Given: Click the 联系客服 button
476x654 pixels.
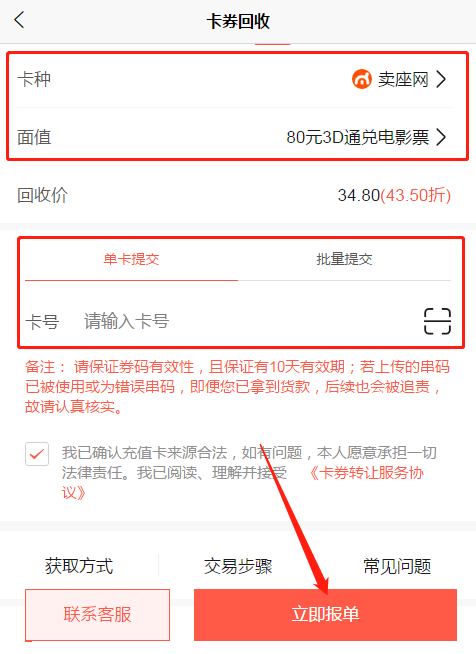Looking at the screenshot, I should [98, 614].
